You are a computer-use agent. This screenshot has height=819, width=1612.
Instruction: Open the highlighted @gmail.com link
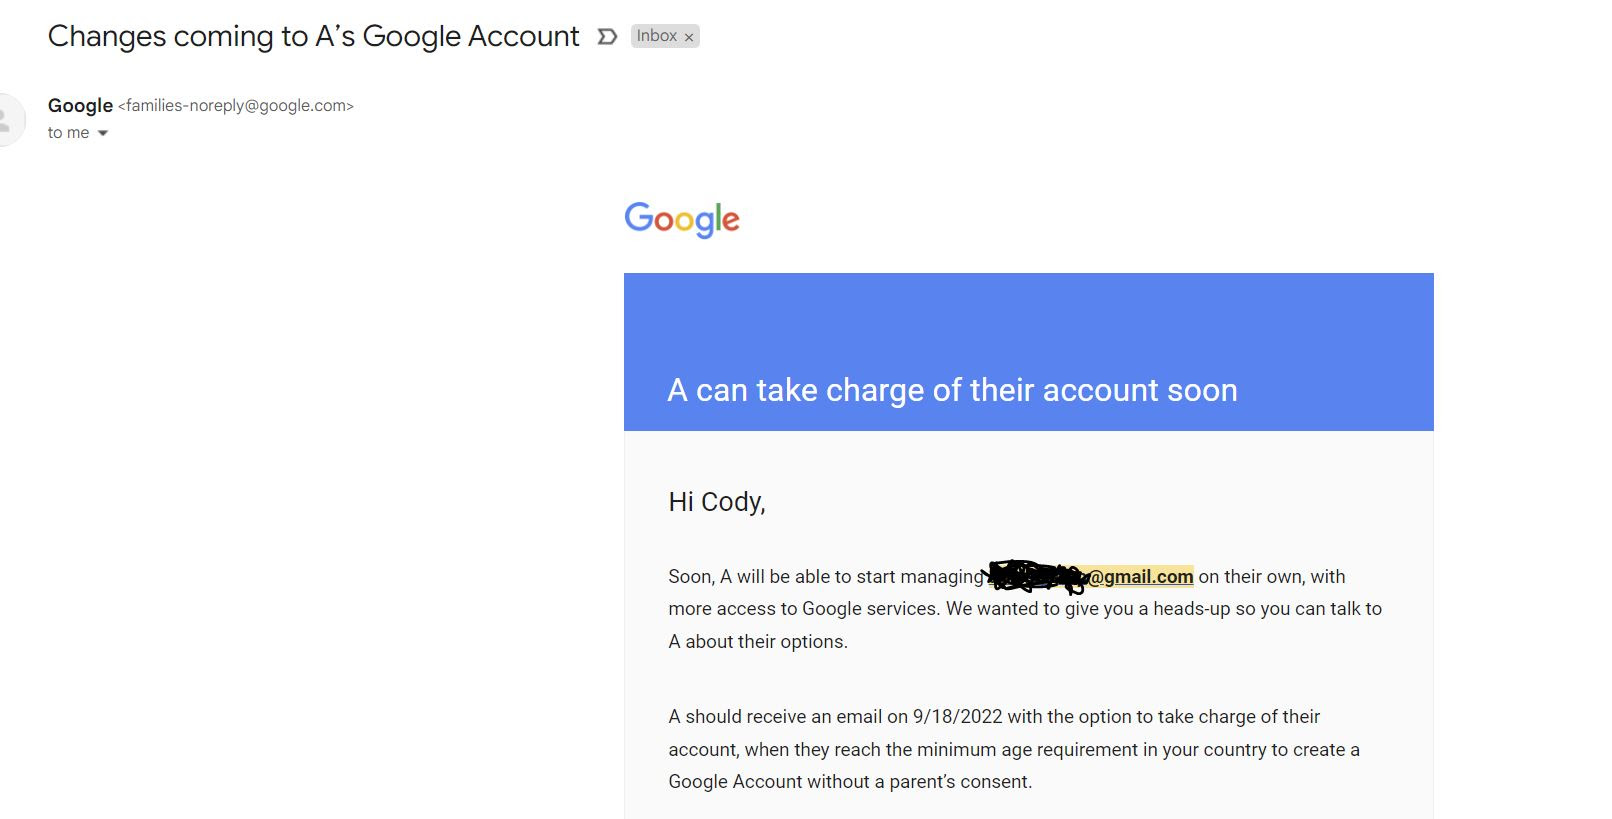pos(1141,577)
